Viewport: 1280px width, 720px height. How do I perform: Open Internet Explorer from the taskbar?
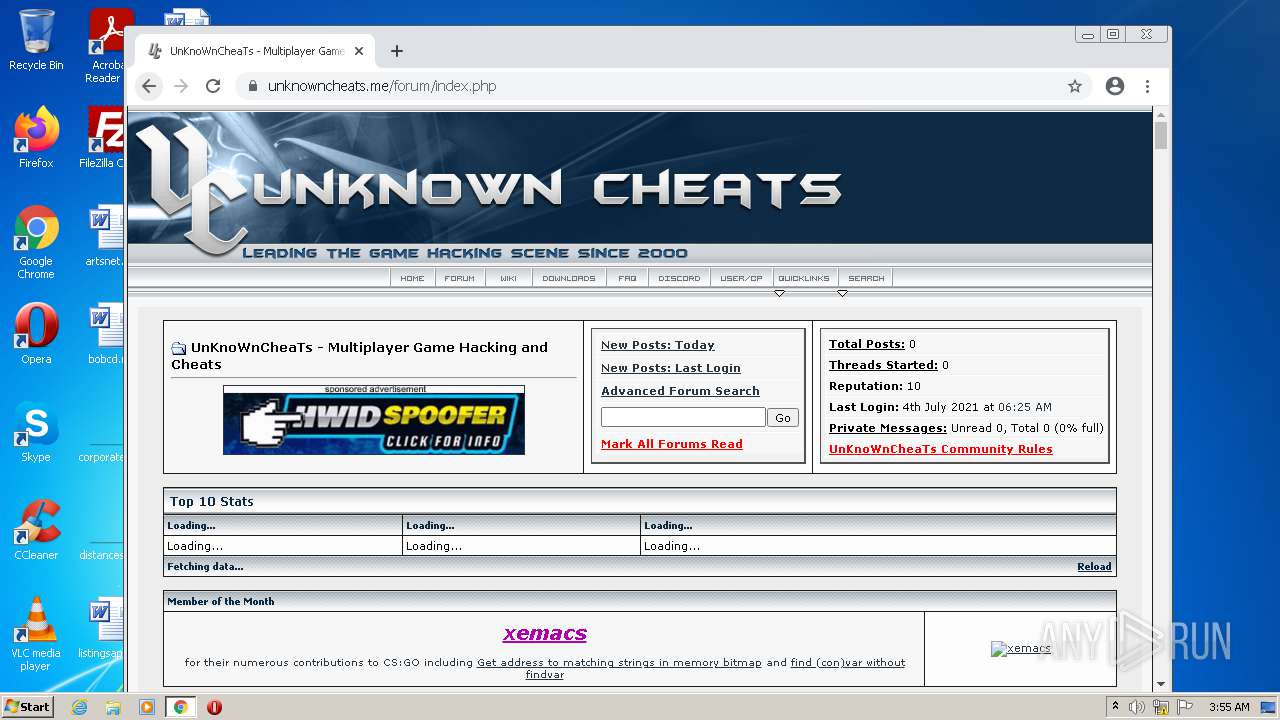pyautogui.click(x=79, y=707)
